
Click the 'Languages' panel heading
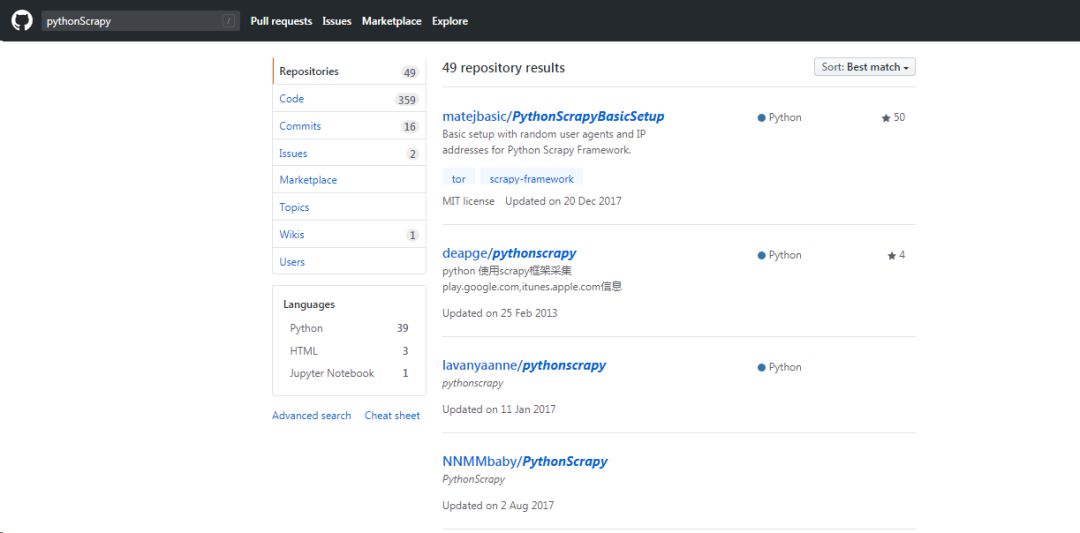click(x=309, y=304)
